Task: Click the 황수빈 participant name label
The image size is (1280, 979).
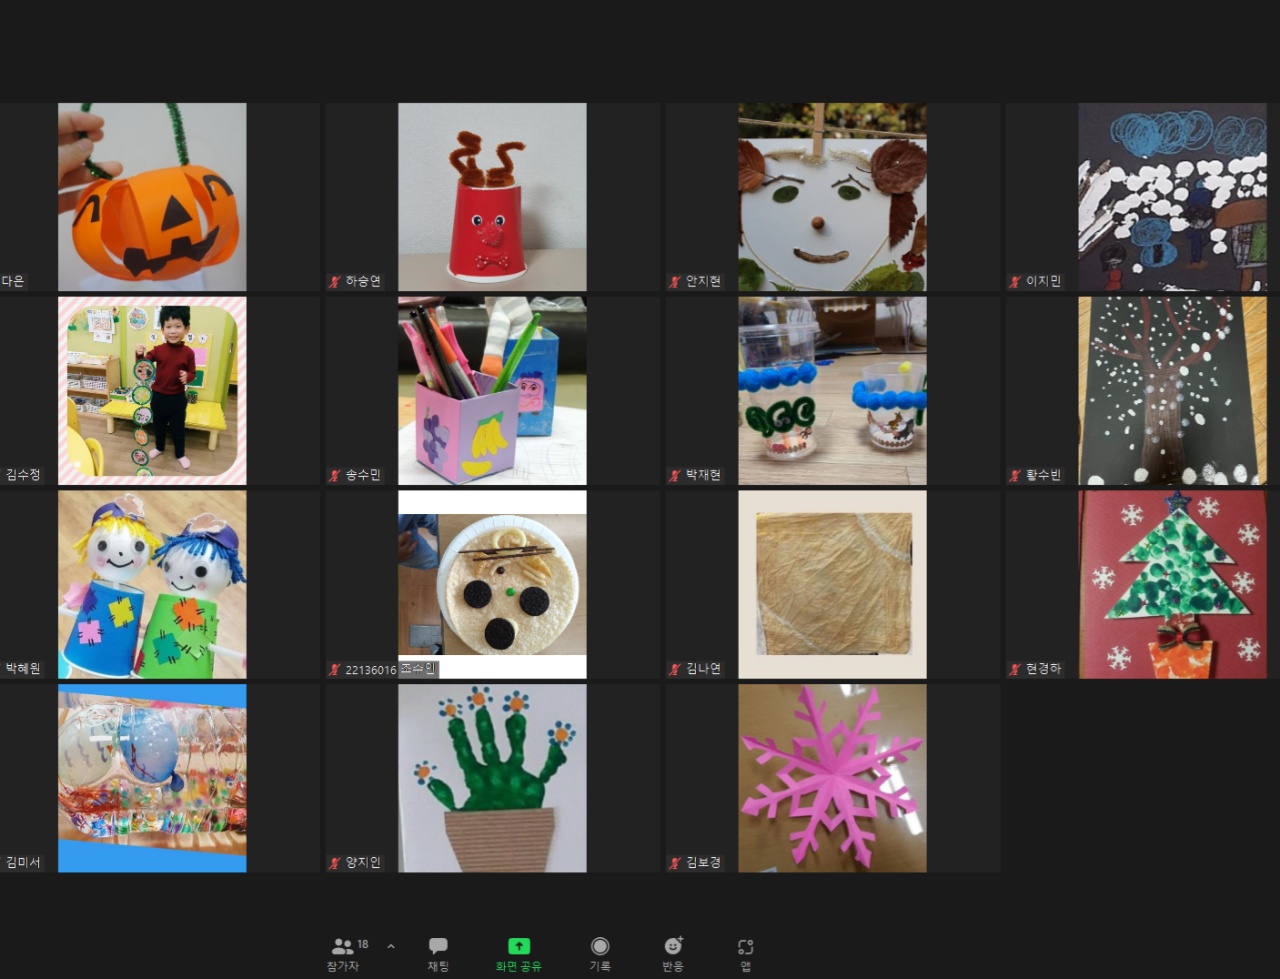Action: pyautogui.click(x=1043, y=475)
